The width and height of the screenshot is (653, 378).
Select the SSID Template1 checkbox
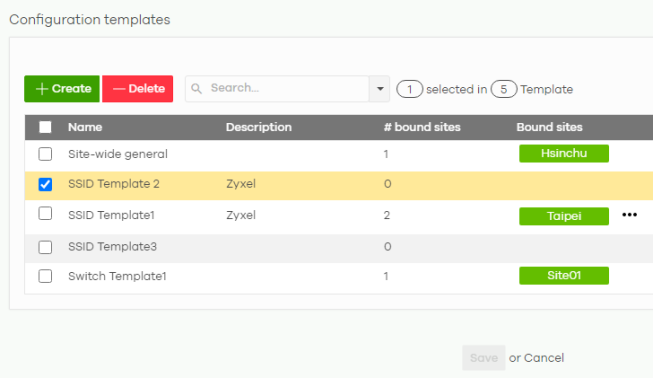[45, 214]
